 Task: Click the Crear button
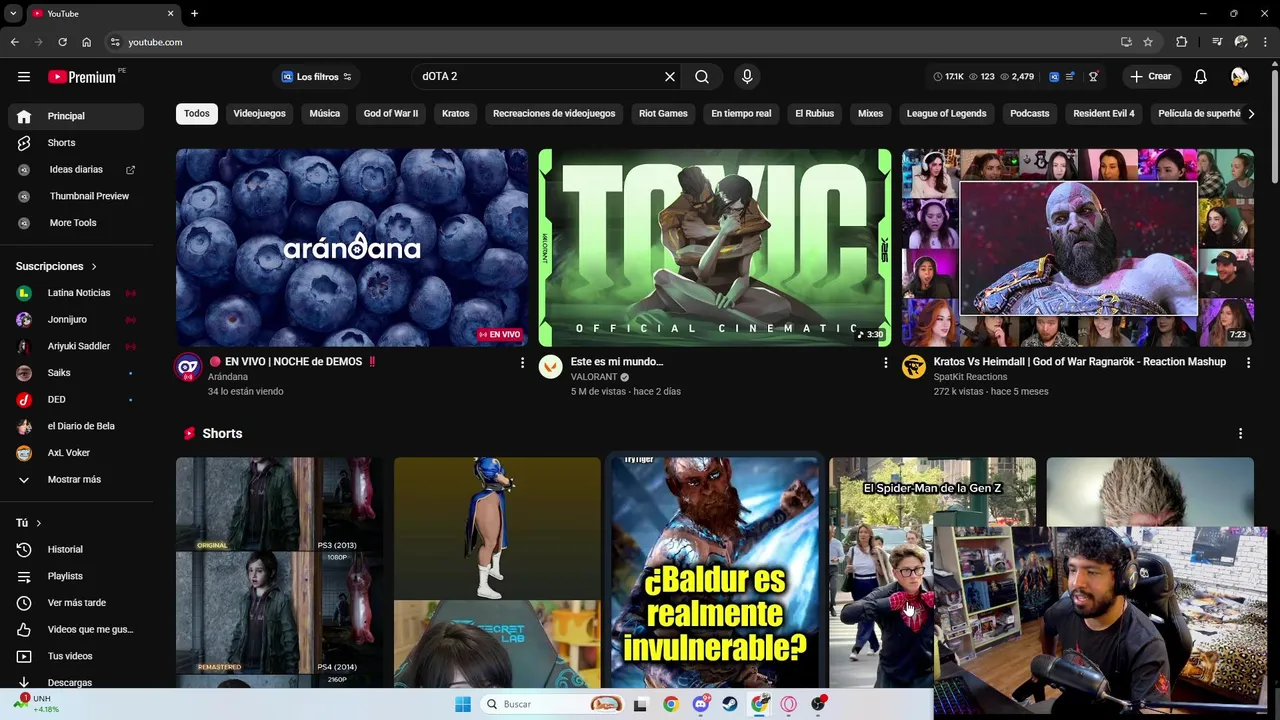pos(1151,77)
